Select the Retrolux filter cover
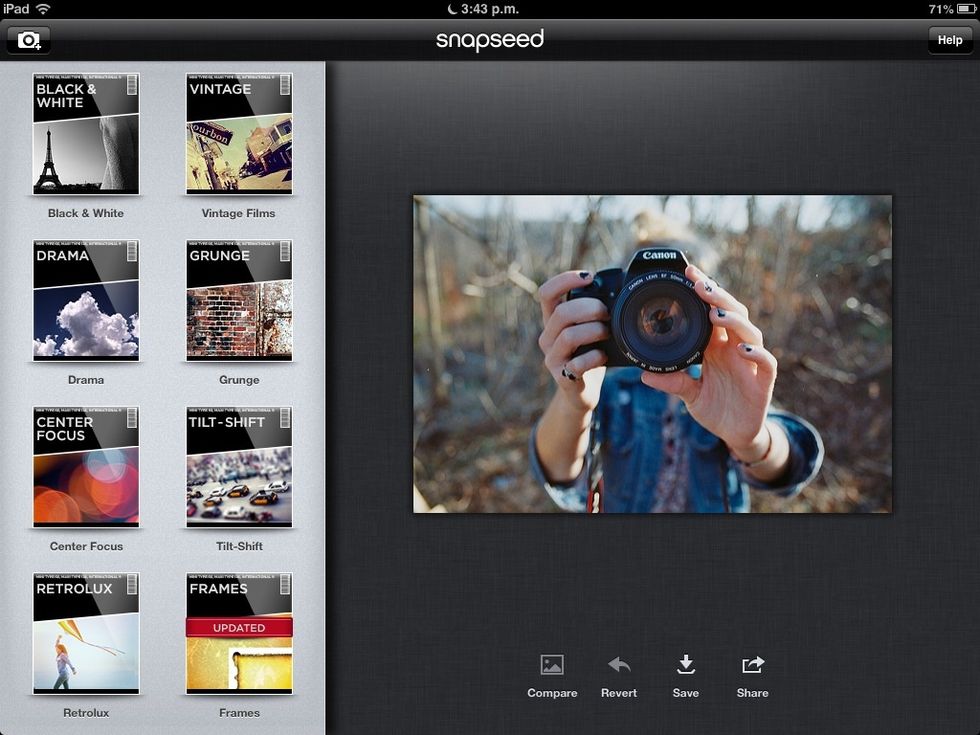 coord(86,634)
